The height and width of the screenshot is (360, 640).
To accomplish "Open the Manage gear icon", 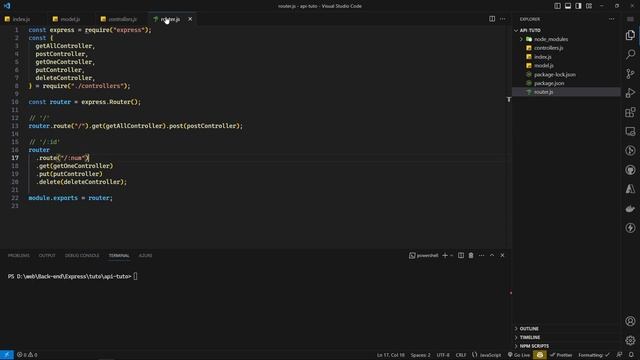I will 630,340.
